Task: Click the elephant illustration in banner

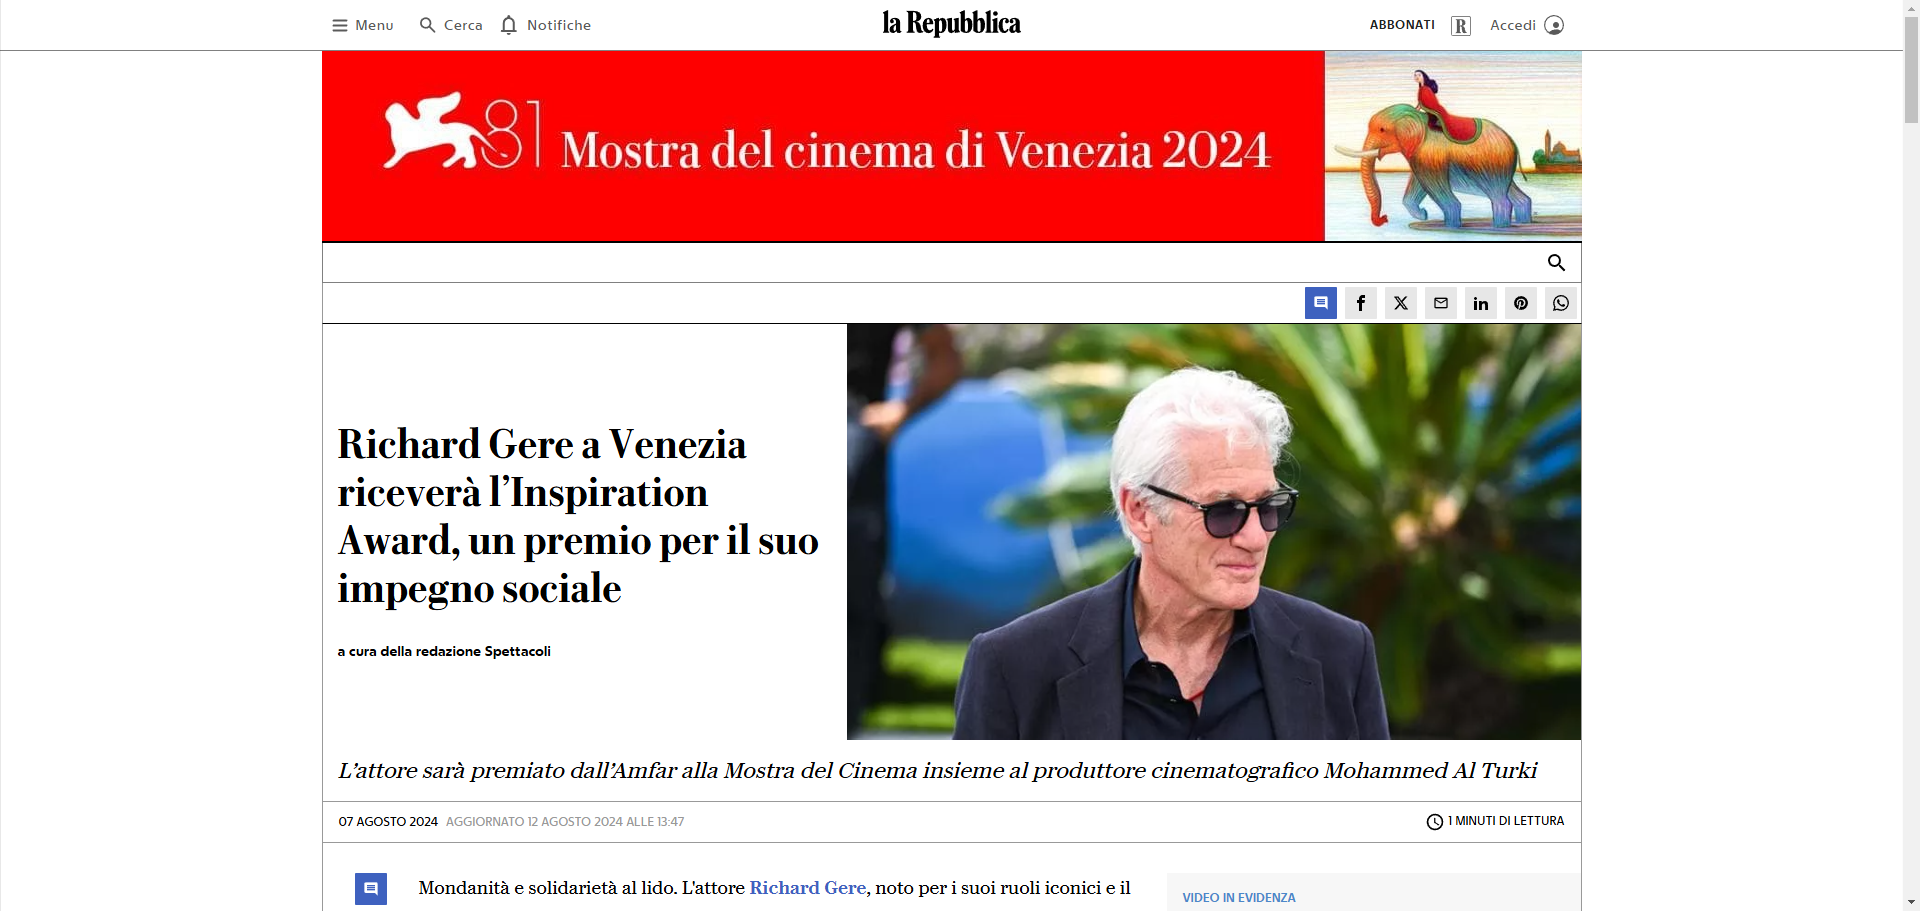Action: coord(1453,147)
